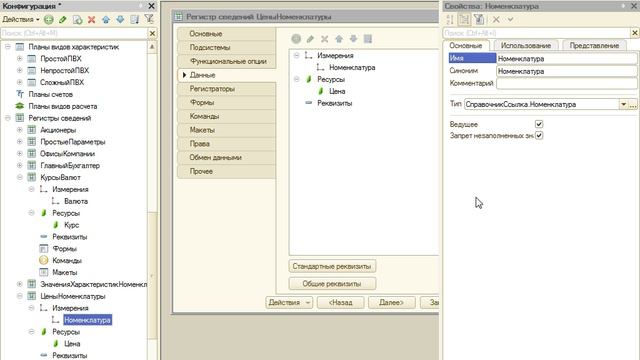640x360 pixels.
Task: Switch to the Использование tab in Properties
Action: click(x=526, y=46)
